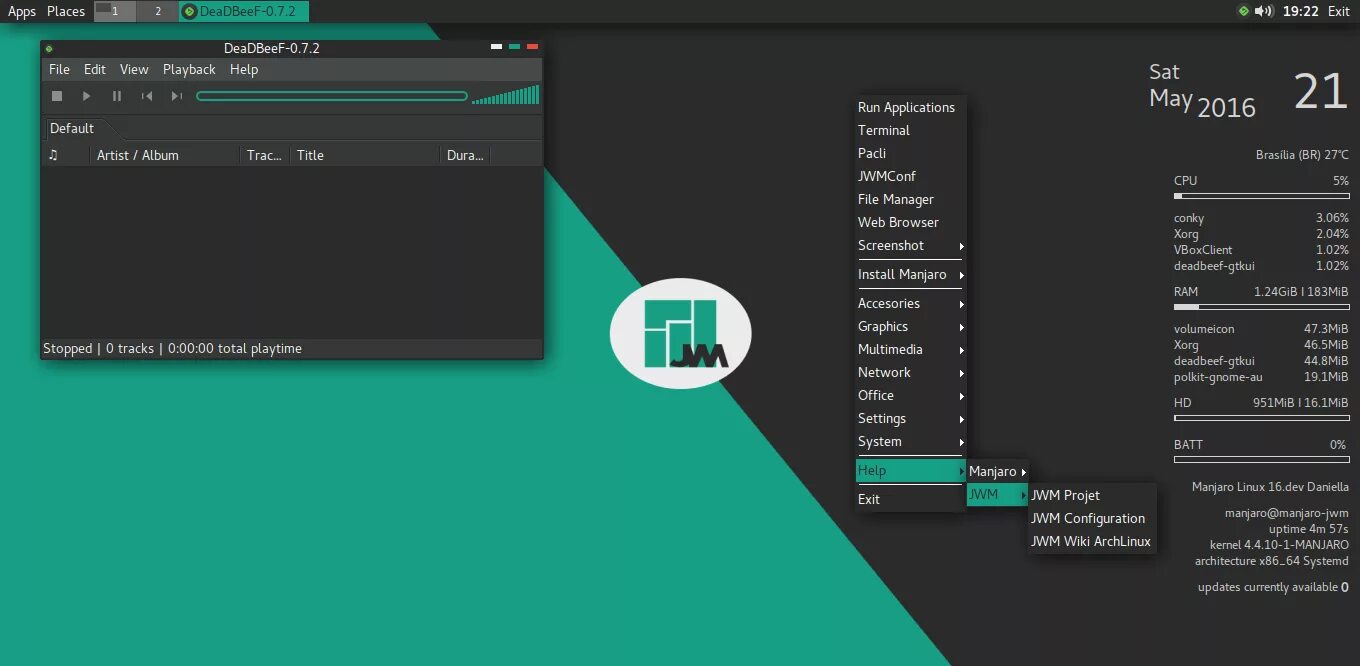This screenshot has width=1360, height=666.
Task: Click the kernel 4.4.10-1-MANJARO text
Action: [1279, 545]
